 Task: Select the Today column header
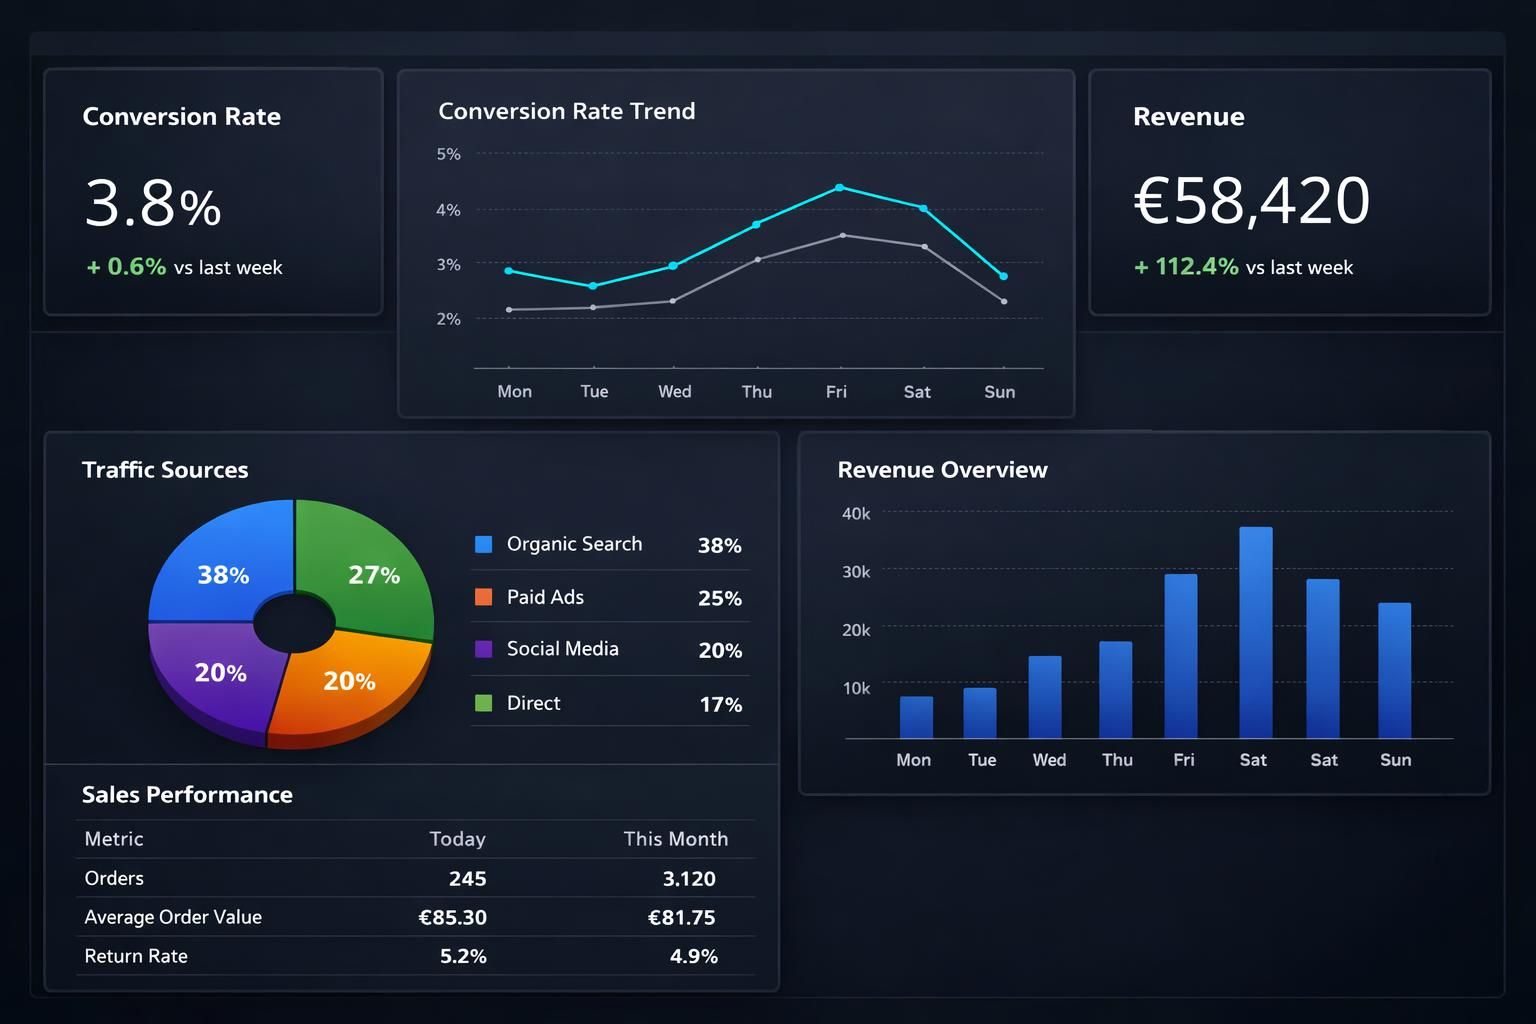458,839
